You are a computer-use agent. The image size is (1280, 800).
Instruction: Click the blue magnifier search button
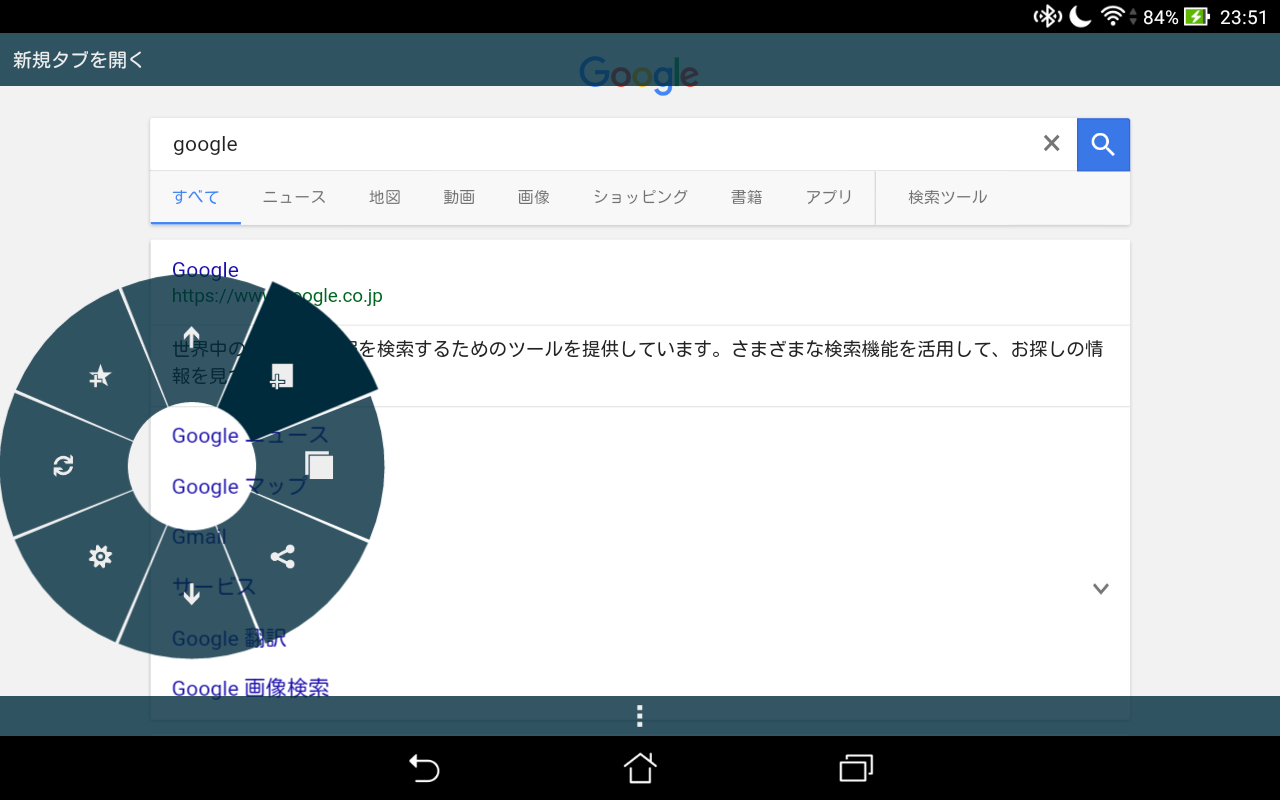coord(1103,144)
